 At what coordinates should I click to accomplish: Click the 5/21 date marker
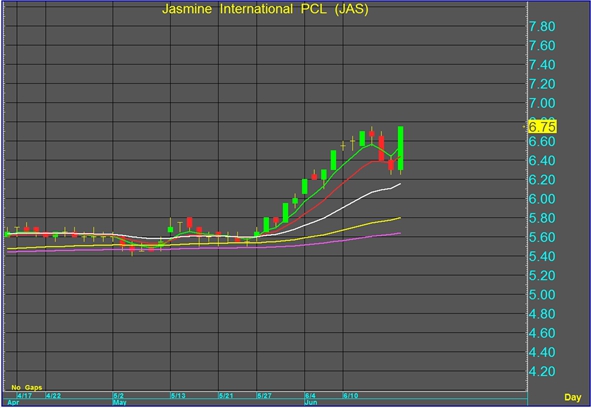[x=226, y=396]
